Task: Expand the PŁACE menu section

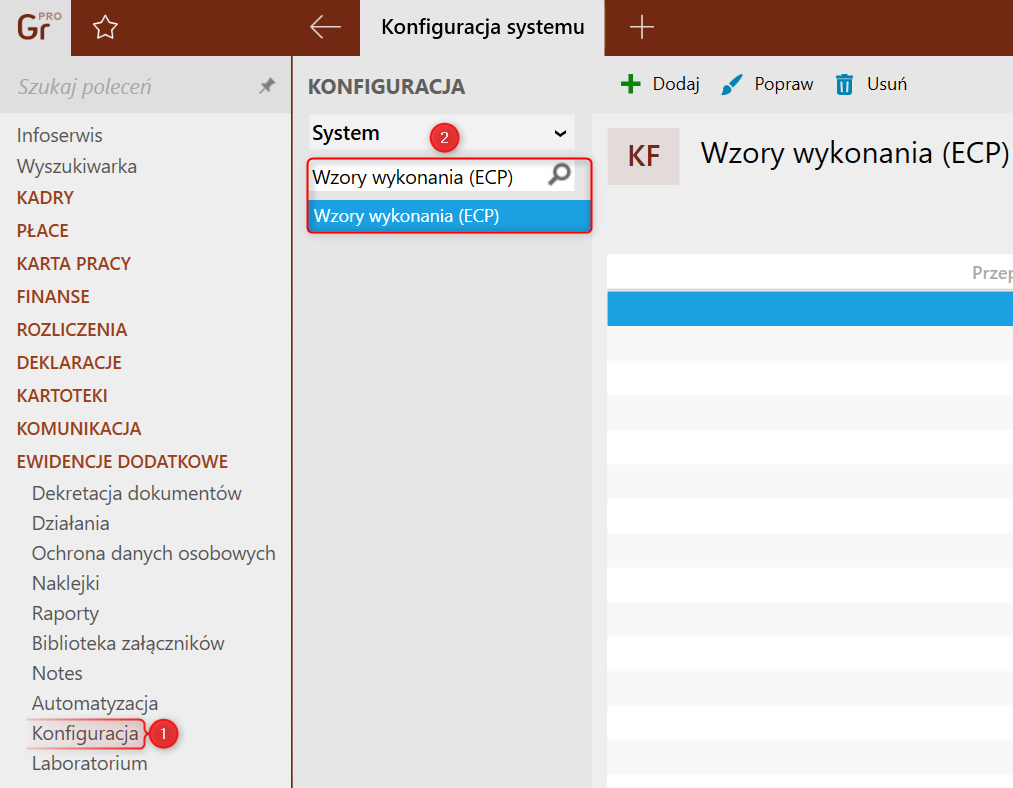Action: 43,231
